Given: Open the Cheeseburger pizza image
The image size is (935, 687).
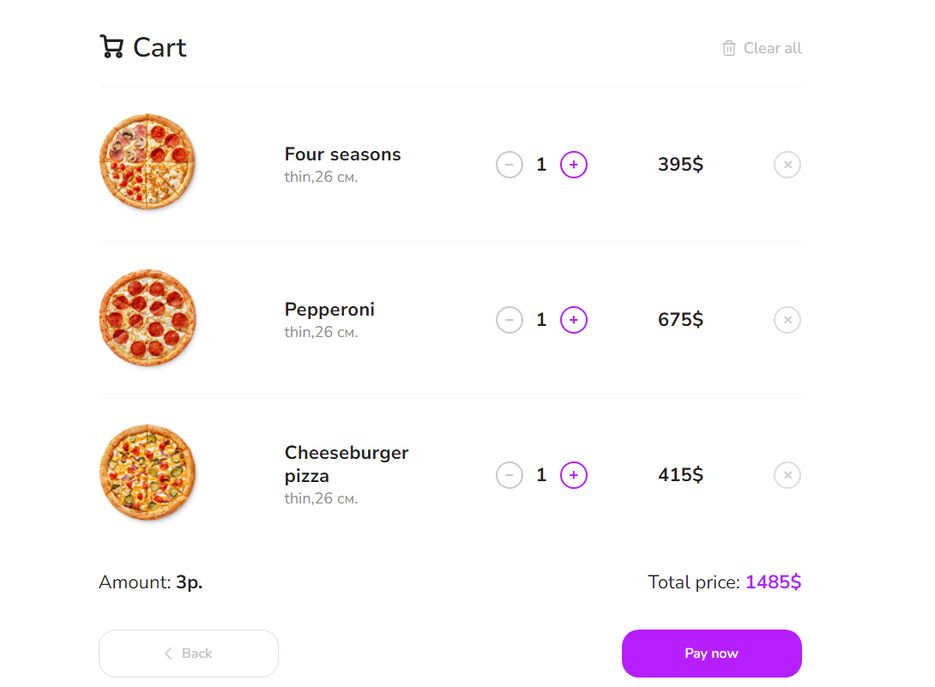Looking at the screenshot, I should [x=147, y=472].
